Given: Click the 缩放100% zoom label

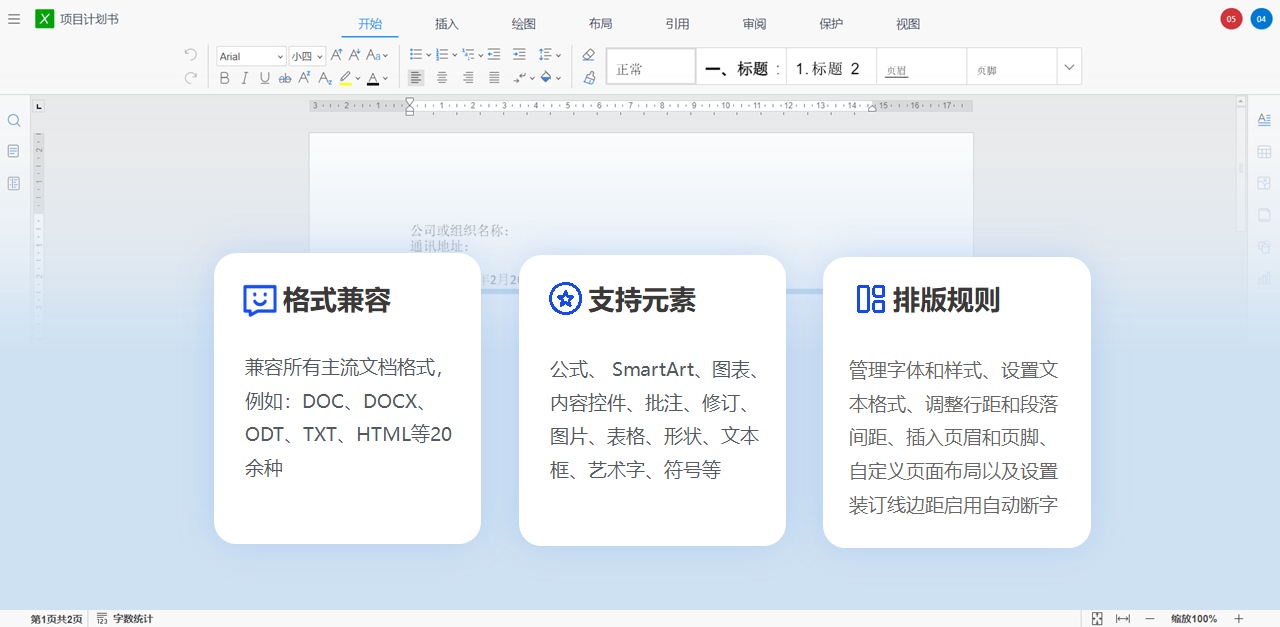Looking at the screenshot, I should (x=1194, y=619).
